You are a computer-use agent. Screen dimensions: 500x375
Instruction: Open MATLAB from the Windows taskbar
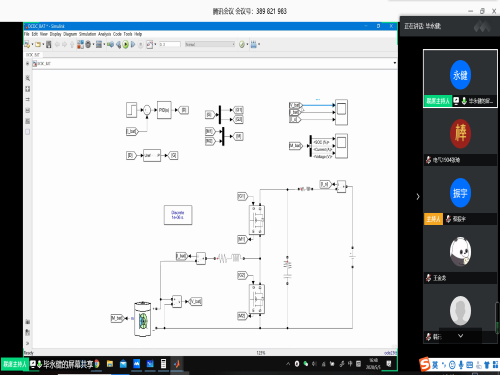pyautogui.click(x=177, y=364)
